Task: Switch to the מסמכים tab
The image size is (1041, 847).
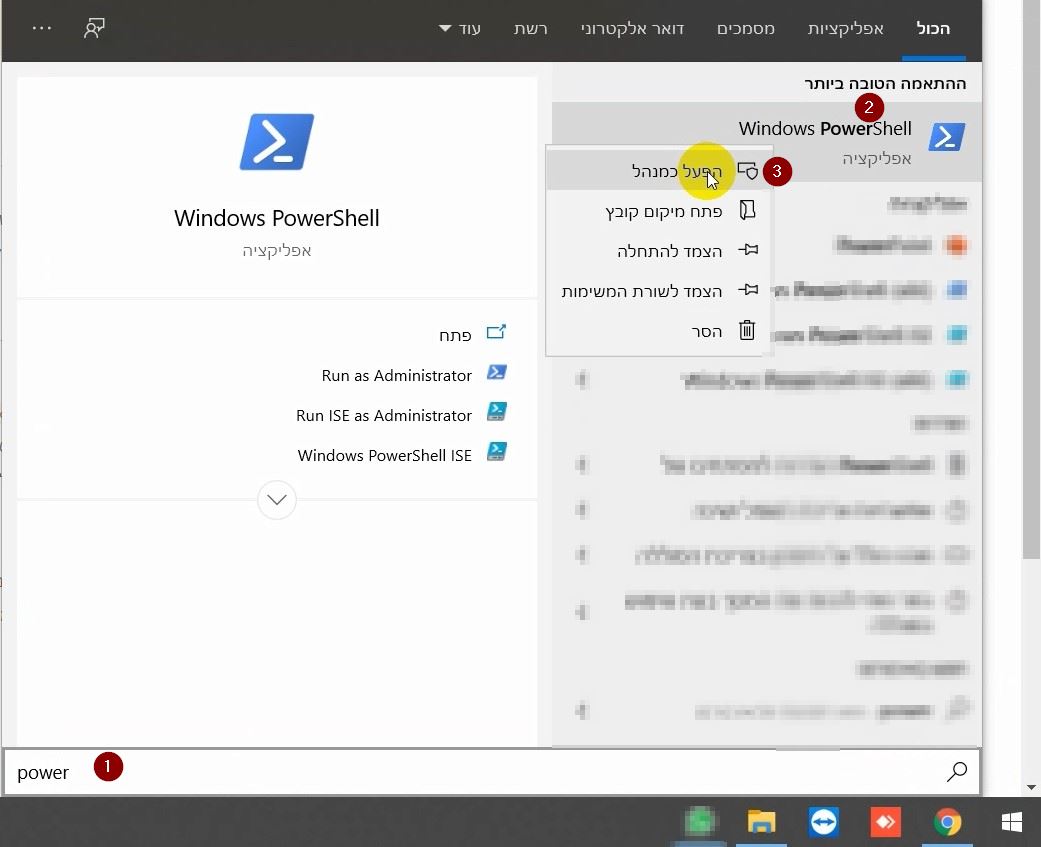Action: click(746, 29)
